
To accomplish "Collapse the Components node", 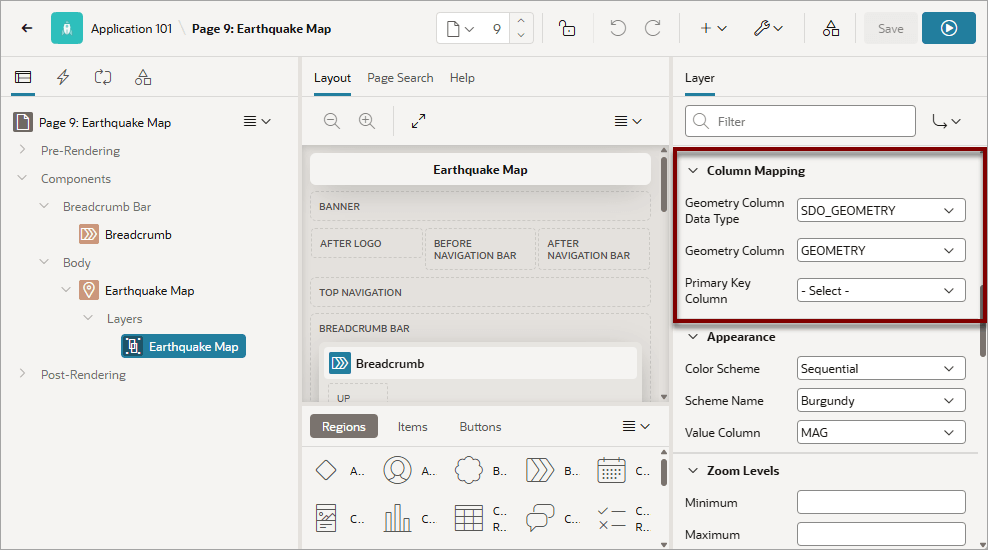I will coord(23,178).
